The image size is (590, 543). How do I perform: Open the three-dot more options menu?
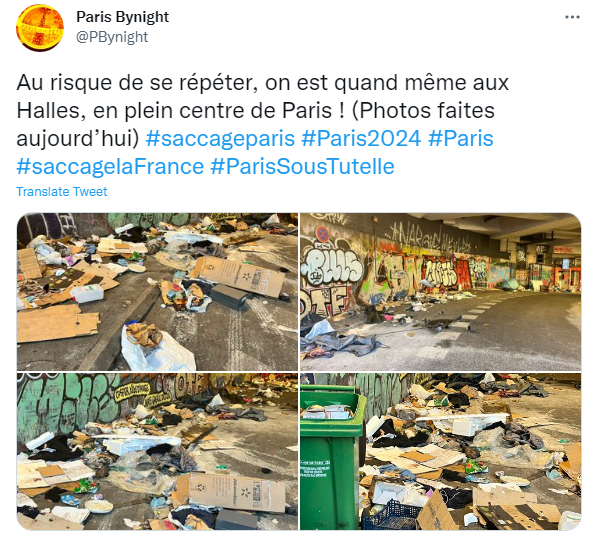tap(572, 17)
